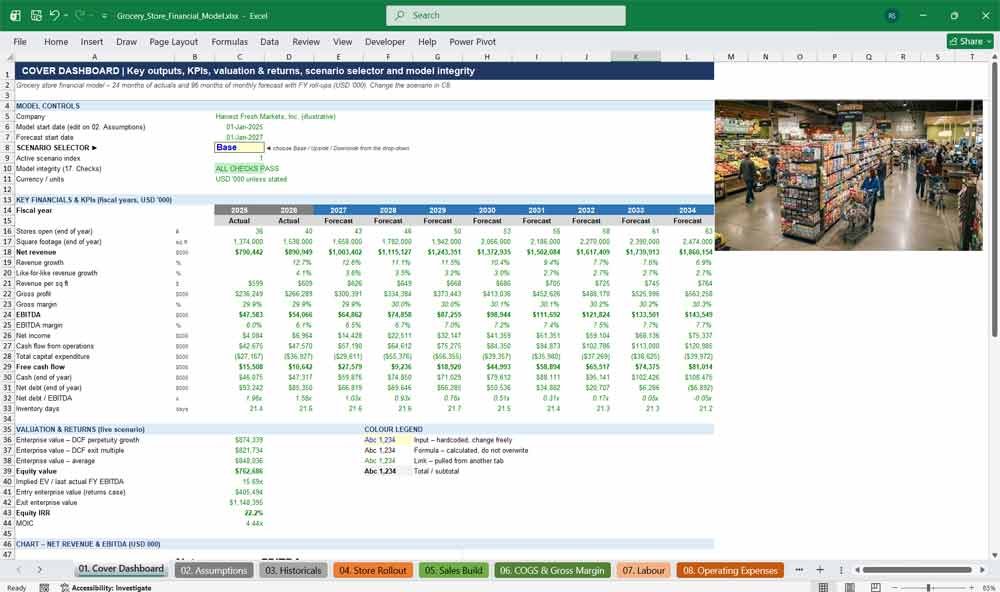Switch to 08. Operating Expenses sheet tab
The height and width of the screenshot is (592, 1000).
click(x=730, y=570)
